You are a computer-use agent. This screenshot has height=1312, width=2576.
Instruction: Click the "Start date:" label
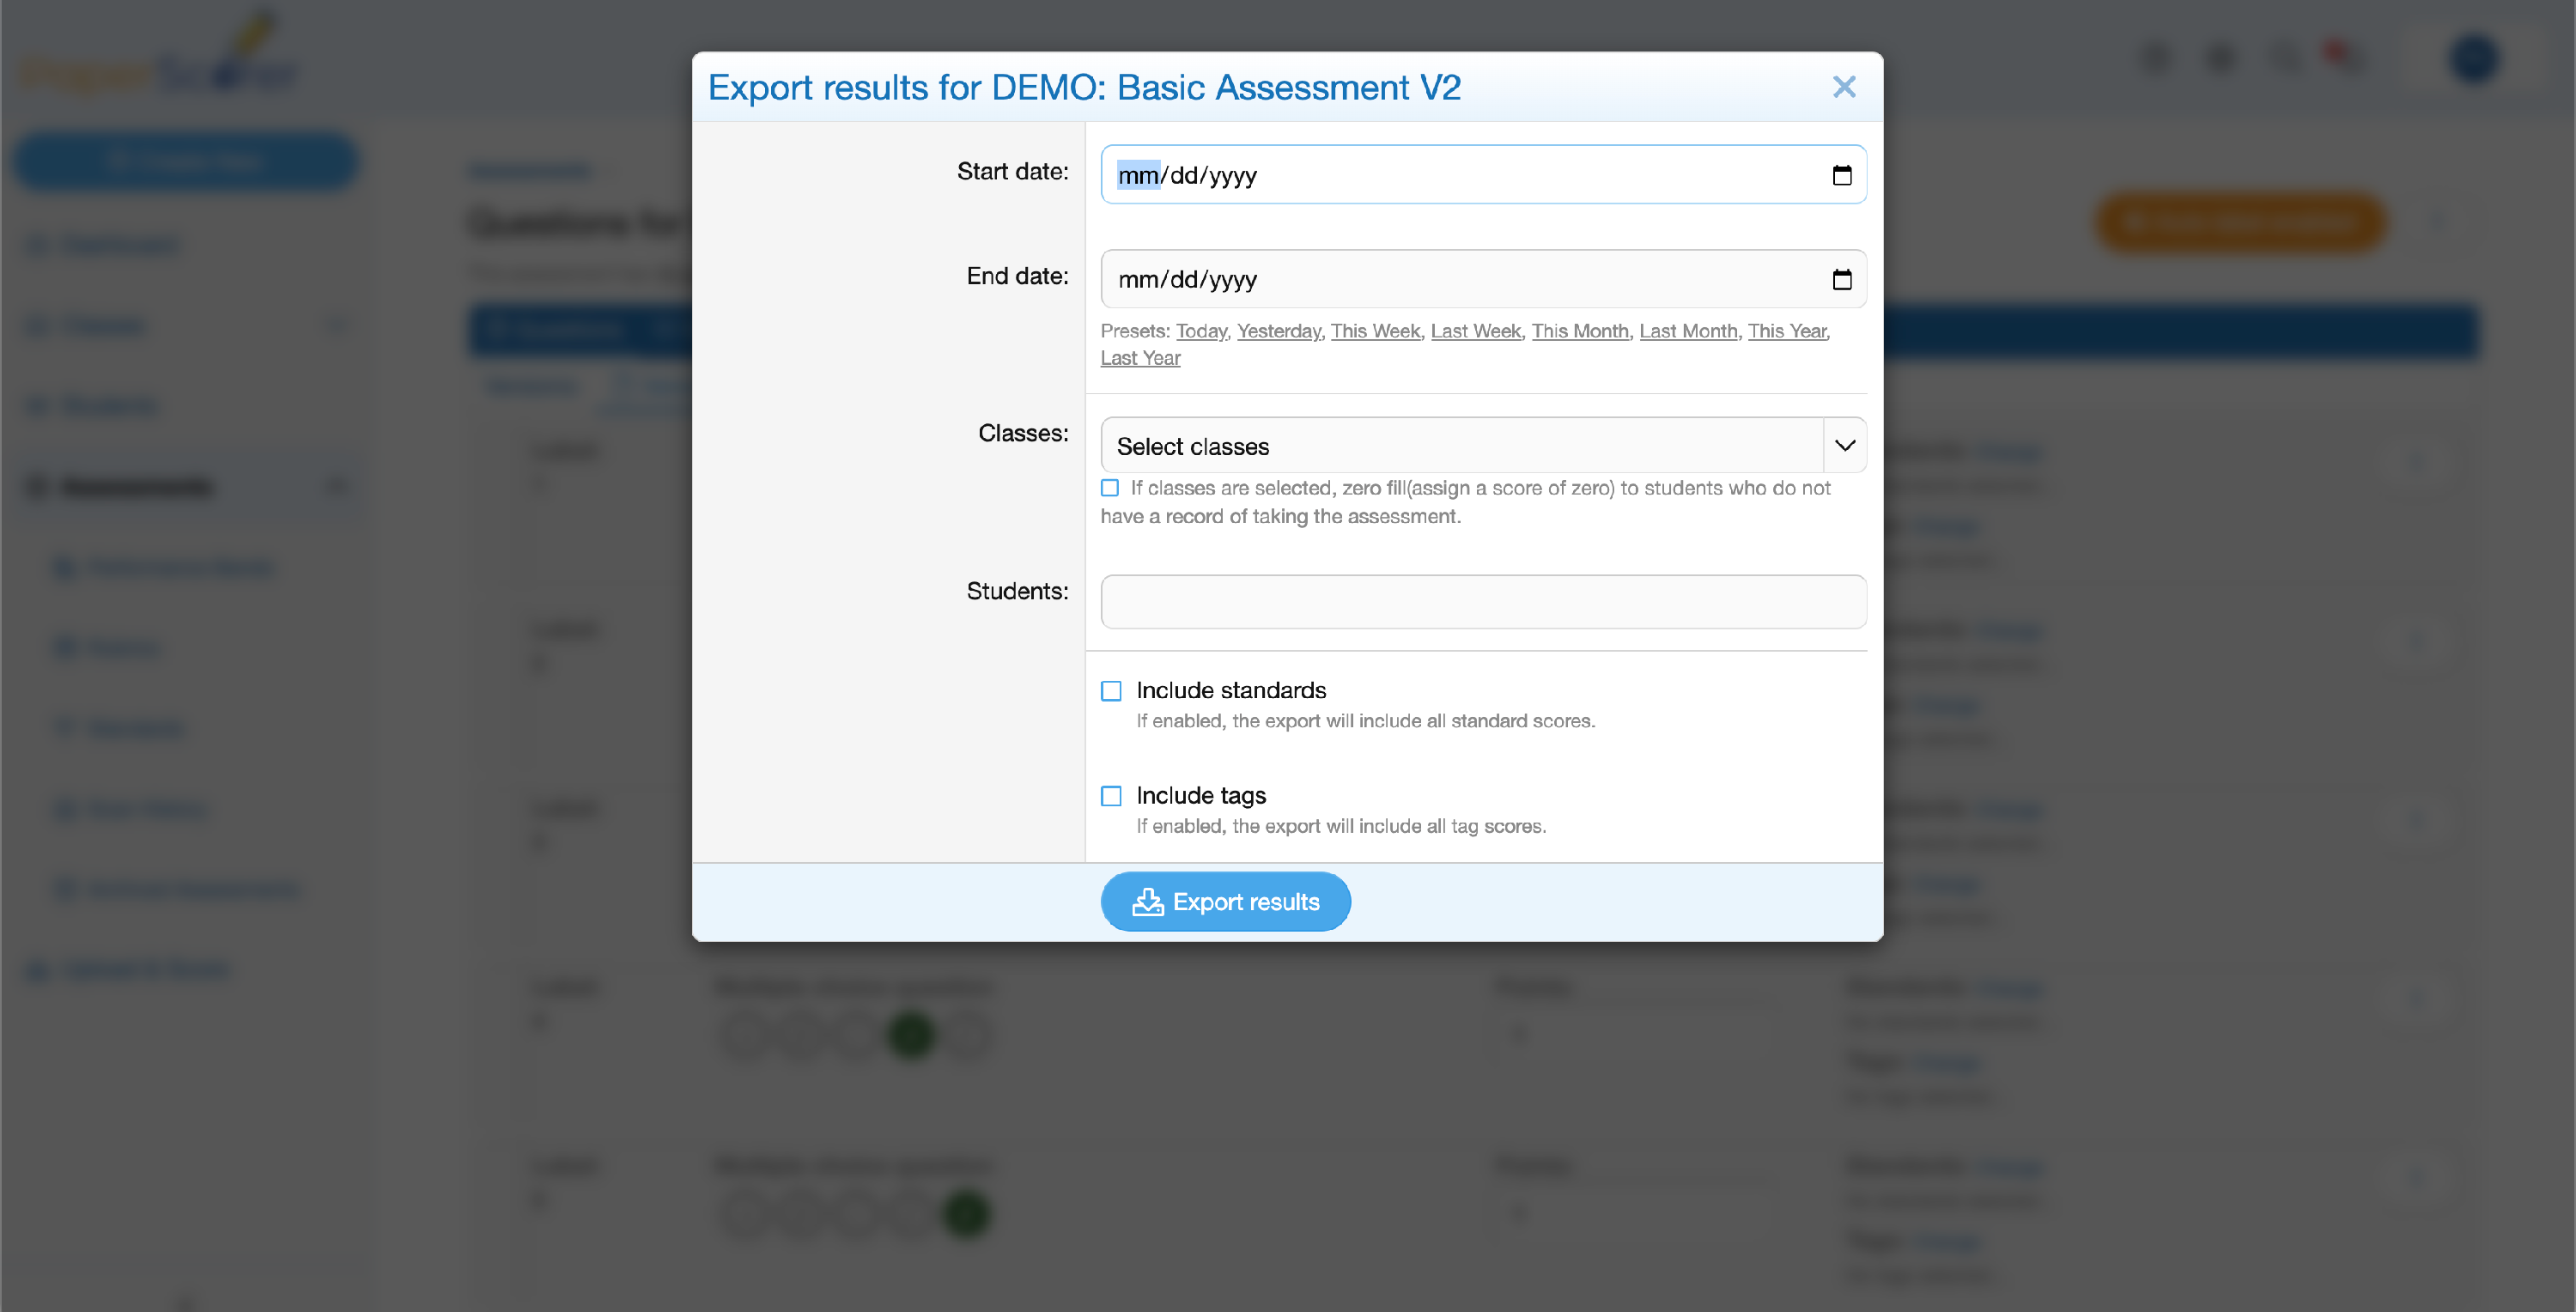(x=1012, y=172)
